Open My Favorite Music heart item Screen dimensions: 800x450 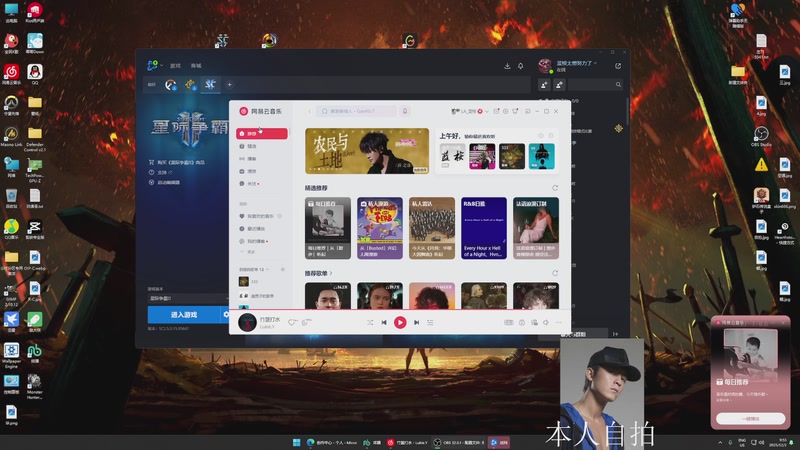[261, 216]
